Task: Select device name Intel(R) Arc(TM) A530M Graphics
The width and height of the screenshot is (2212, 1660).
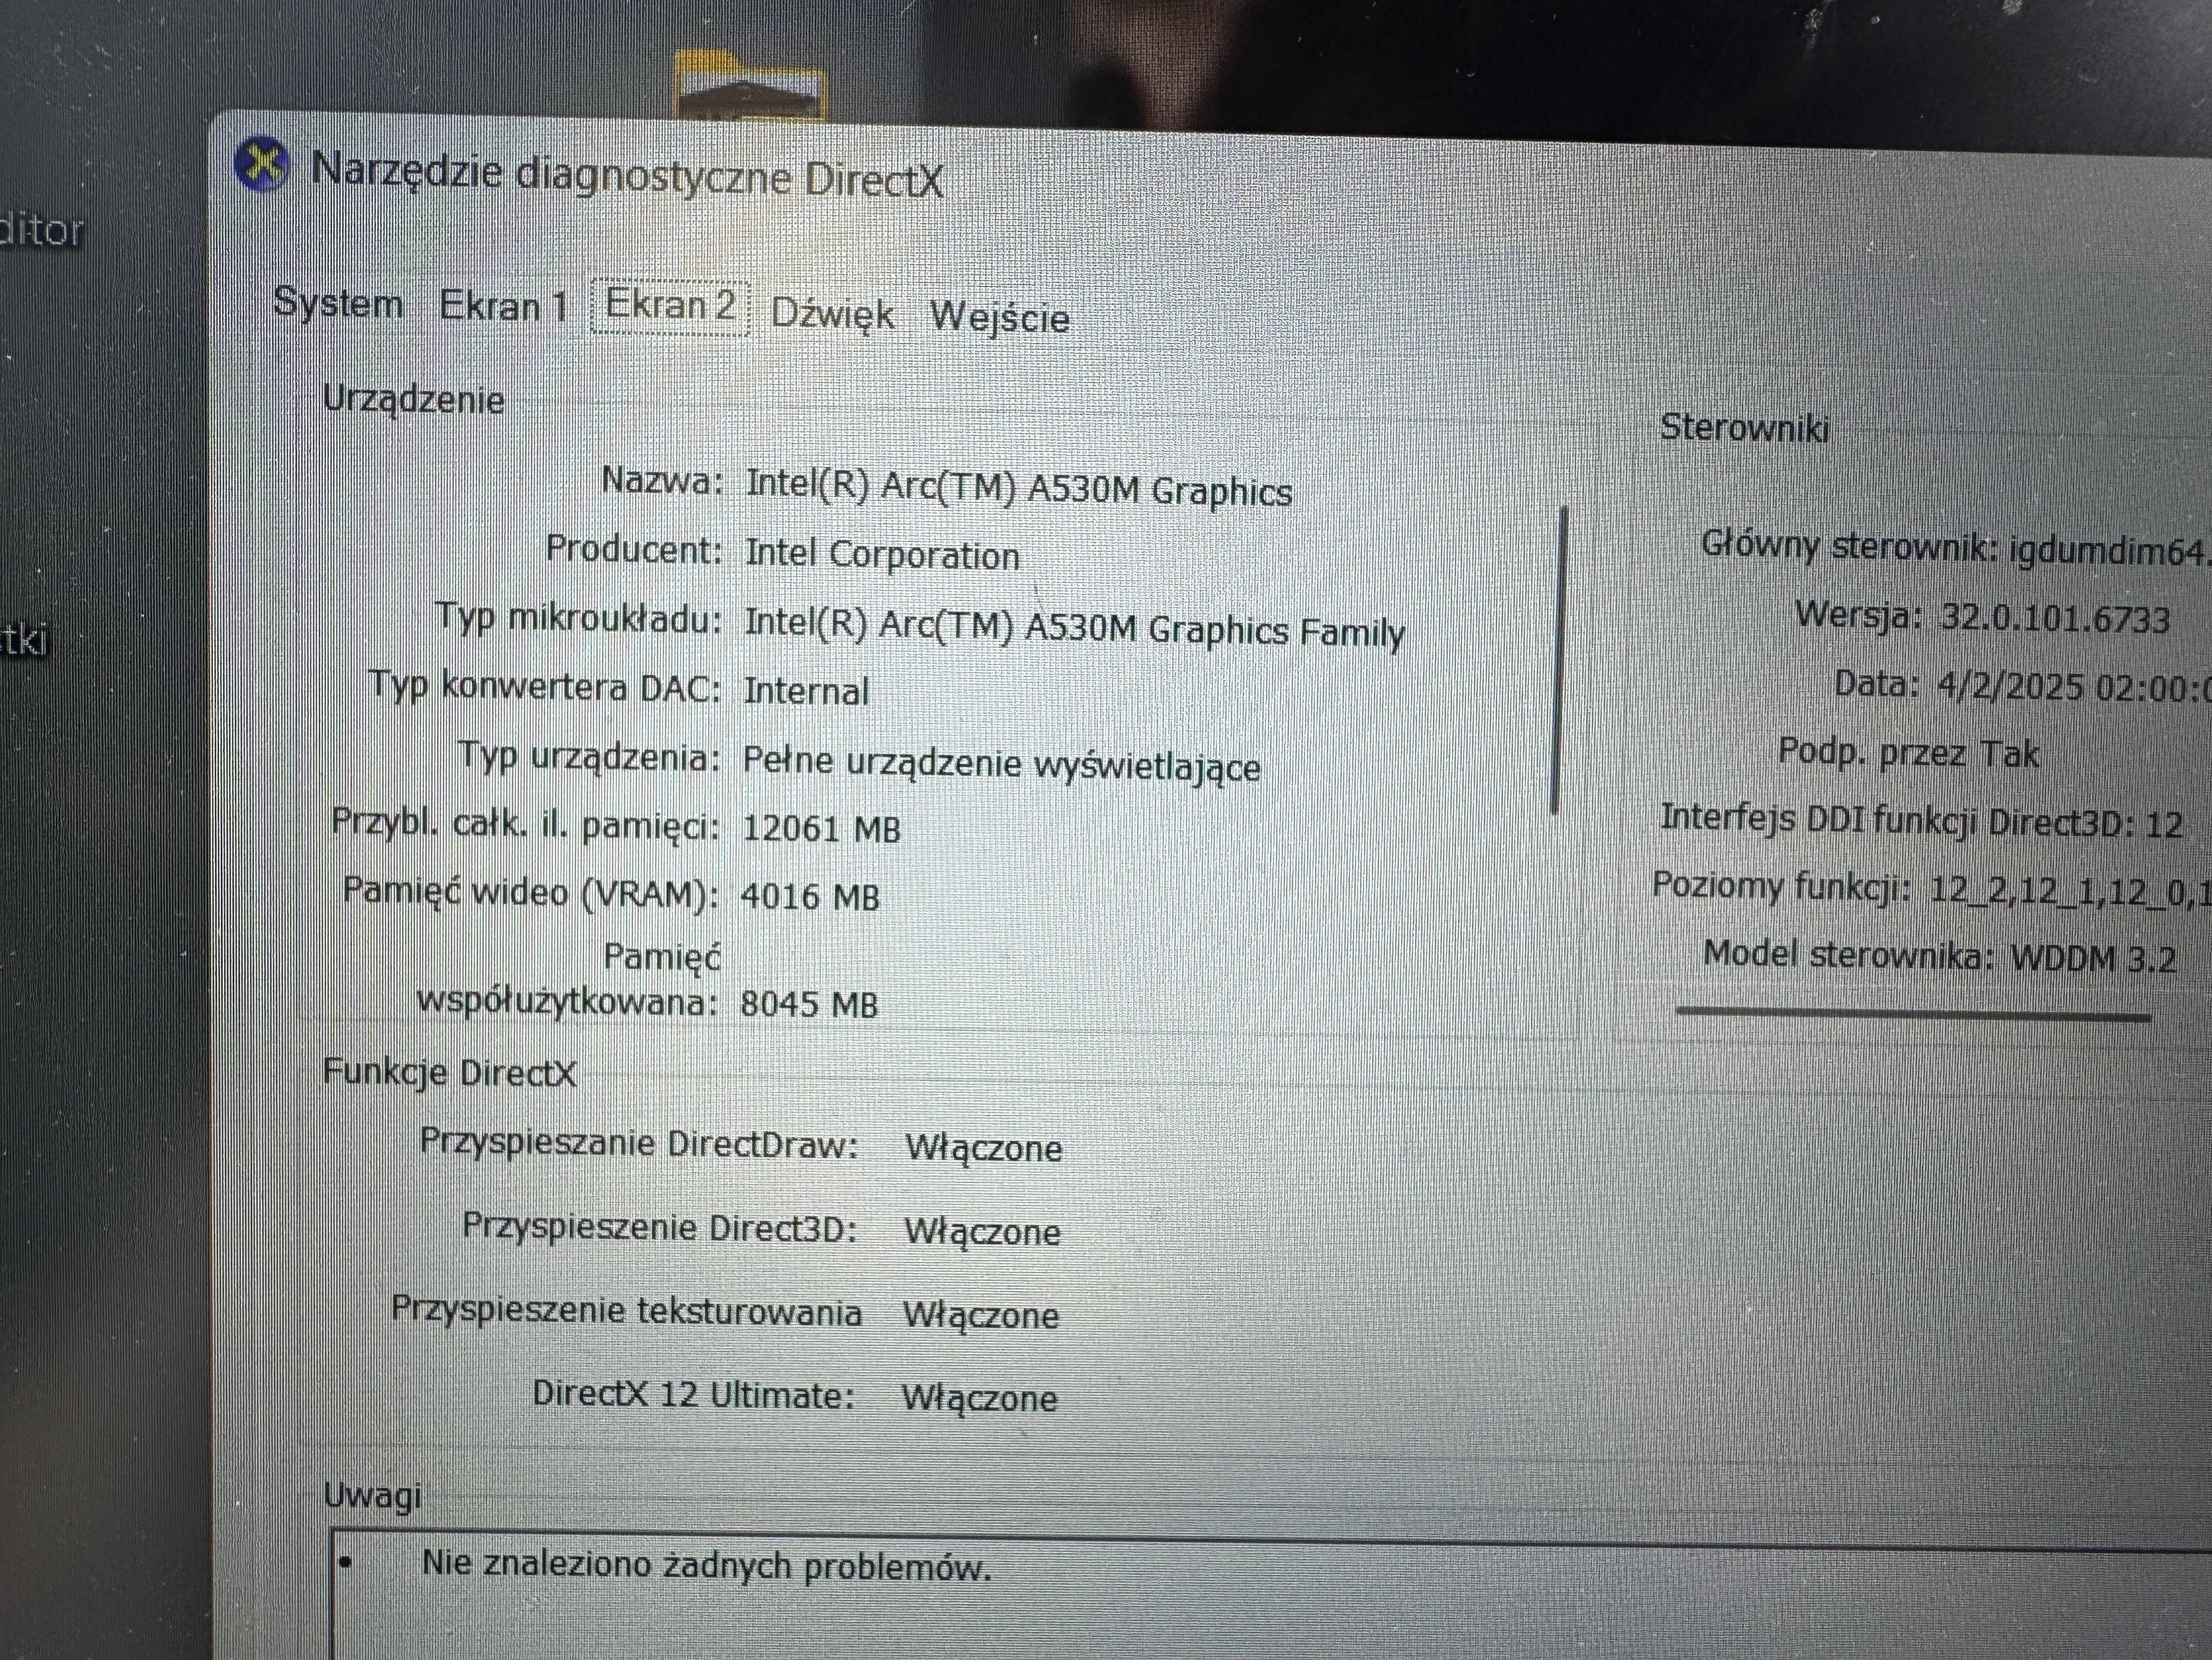Action: pyautogui.click(x=1019, y=488)
